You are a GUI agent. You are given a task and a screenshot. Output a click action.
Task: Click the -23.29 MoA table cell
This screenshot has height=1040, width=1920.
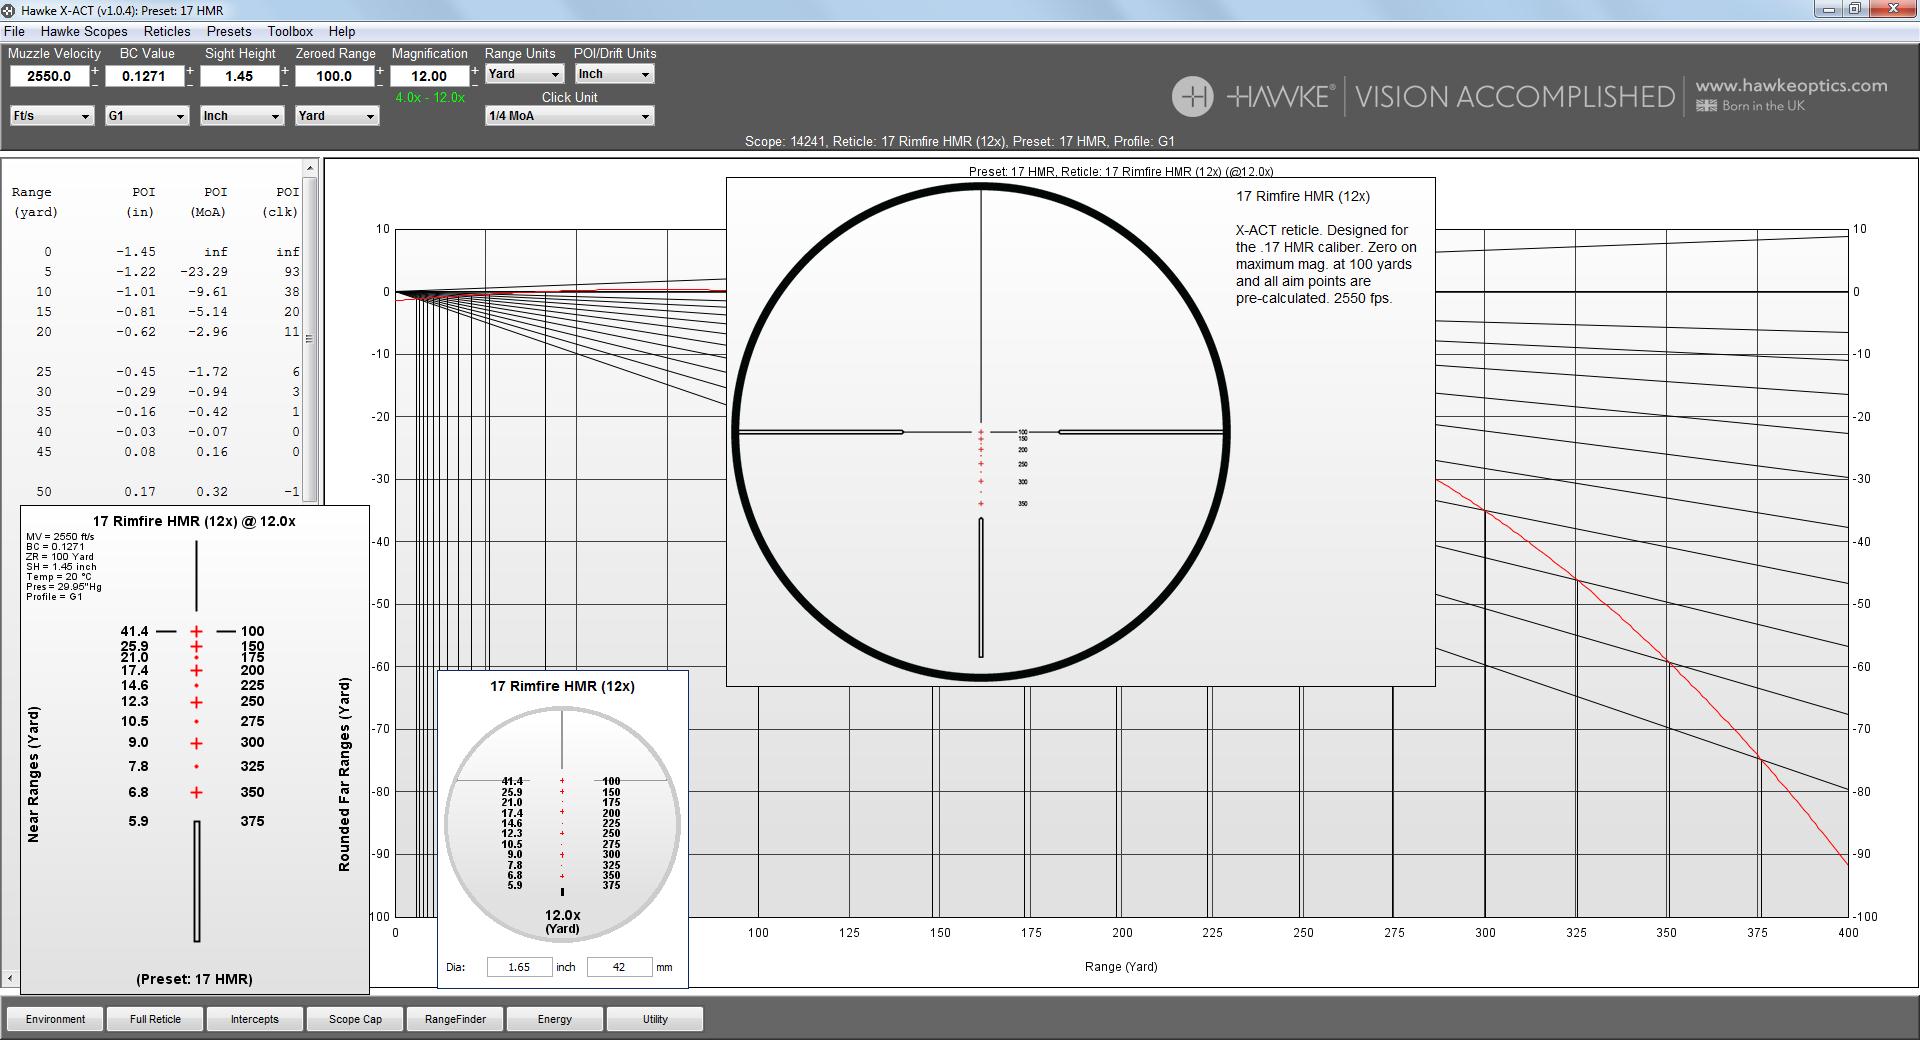point(204,272)
